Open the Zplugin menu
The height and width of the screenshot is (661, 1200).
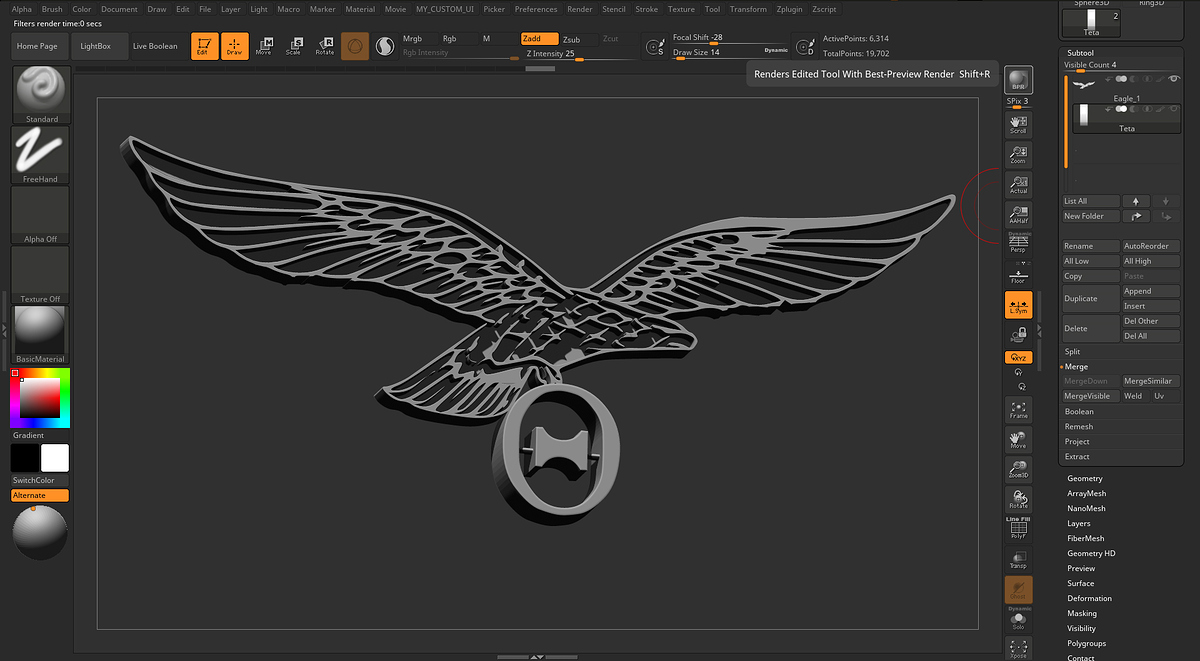point(788,9)
